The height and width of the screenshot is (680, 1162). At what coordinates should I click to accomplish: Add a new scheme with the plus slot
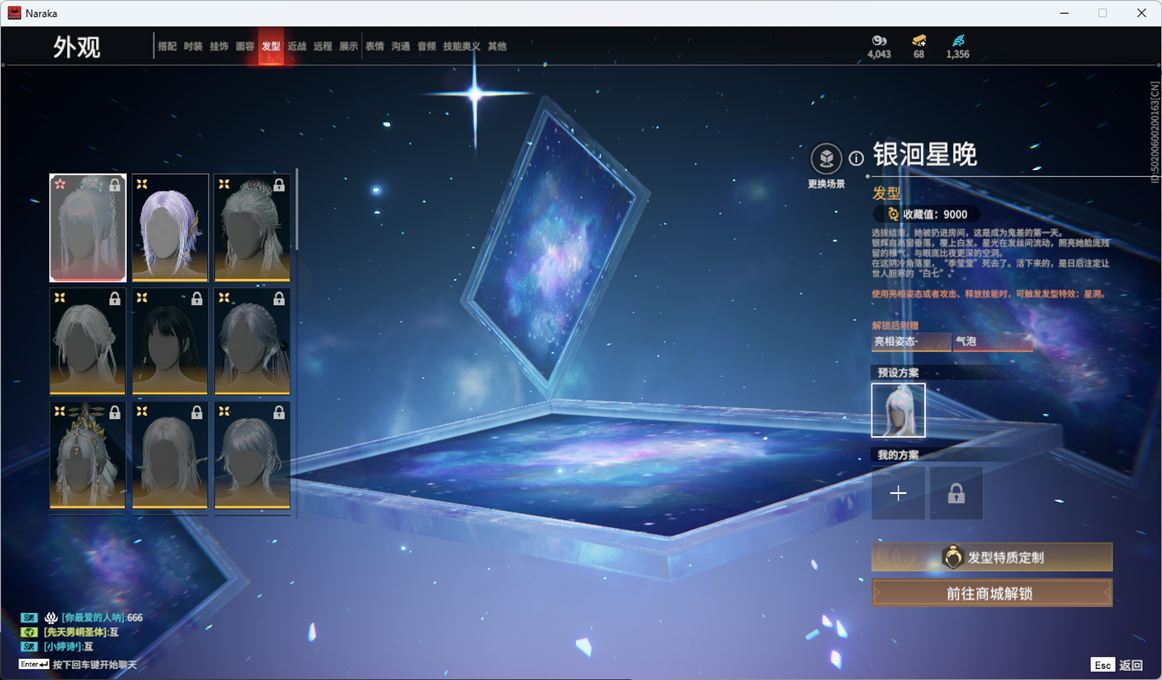[898, 493]
